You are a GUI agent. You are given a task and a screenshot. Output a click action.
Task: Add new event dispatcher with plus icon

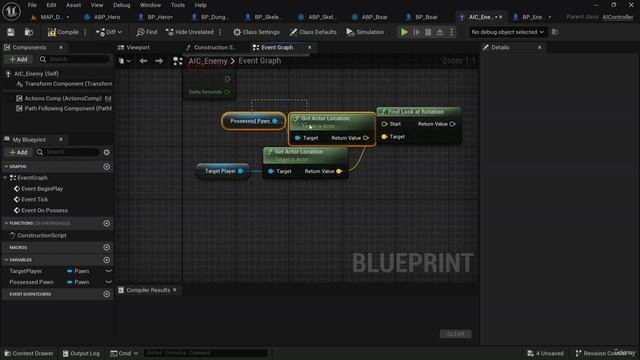pos(107,294)
